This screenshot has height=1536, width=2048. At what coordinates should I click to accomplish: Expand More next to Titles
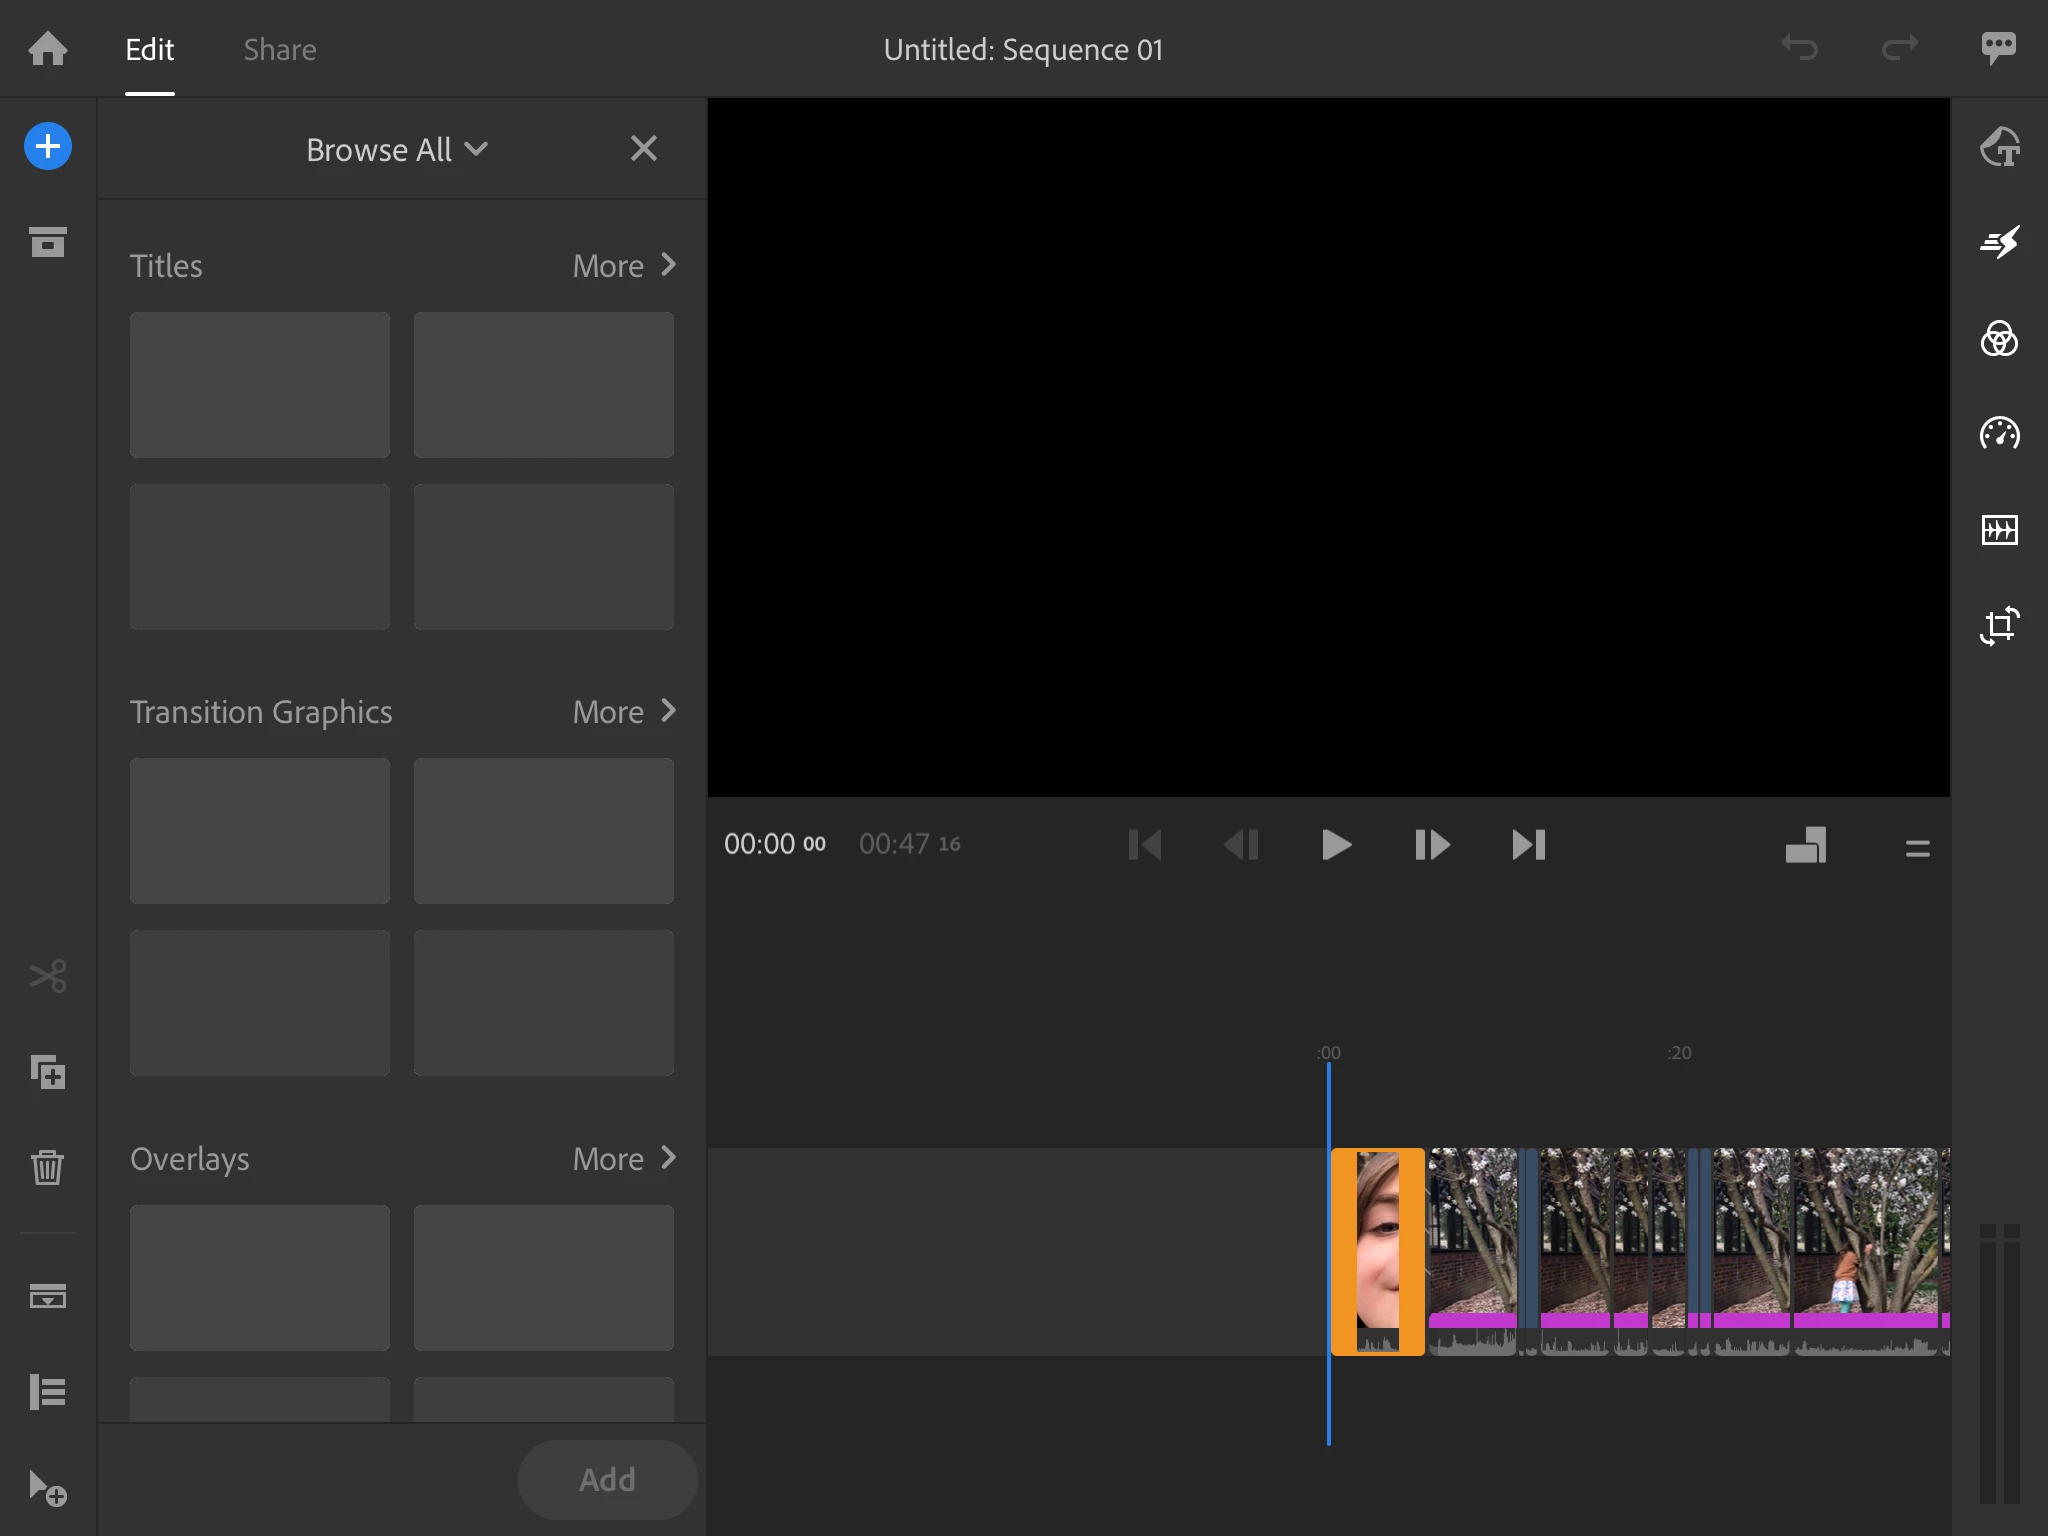(x=624, y=266)
